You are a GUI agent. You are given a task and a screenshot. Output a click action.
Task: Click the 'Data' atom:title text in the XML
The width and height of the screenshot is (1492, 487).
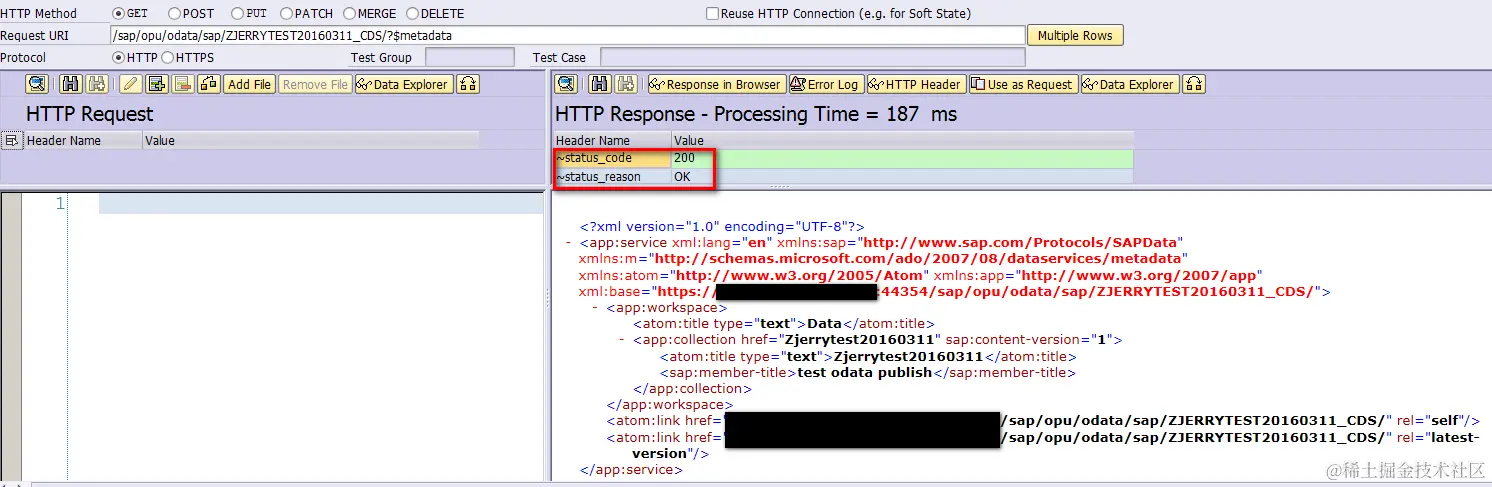pyautogui.click(x=826, y=324)
